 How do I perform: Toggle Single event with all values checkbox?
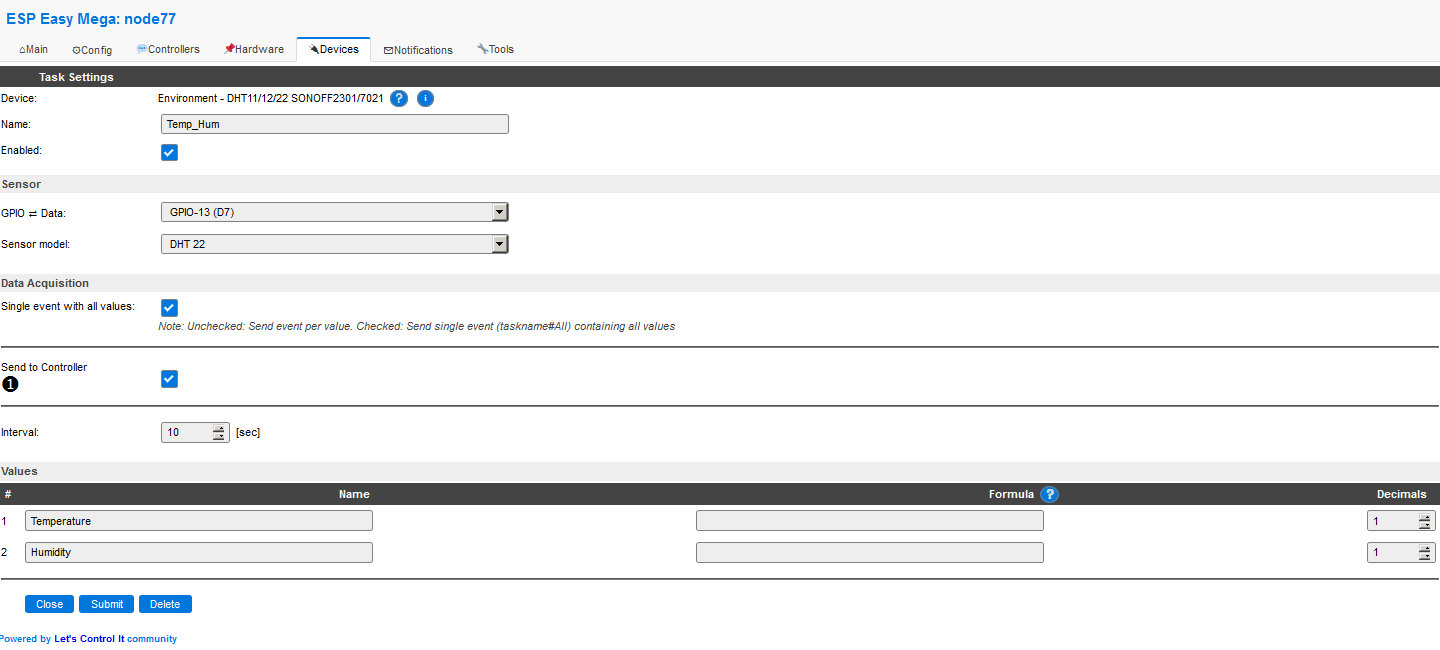[170, 308]
